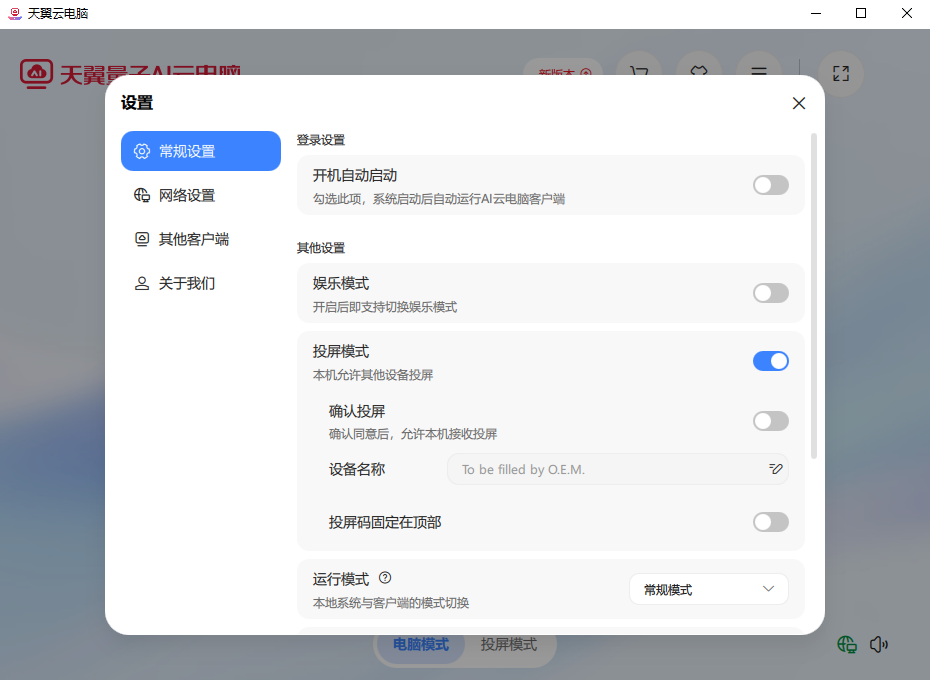Open 网络设置 section
The width and height of the screenshot is (930, 680).
[x=200, y=195]
